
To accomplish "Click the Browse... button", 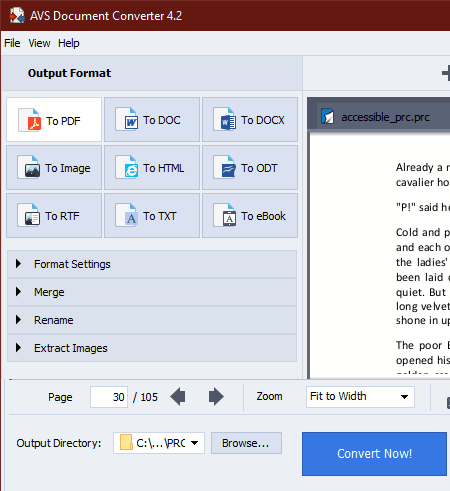I will pyautogui.click(x=246, y=443).
